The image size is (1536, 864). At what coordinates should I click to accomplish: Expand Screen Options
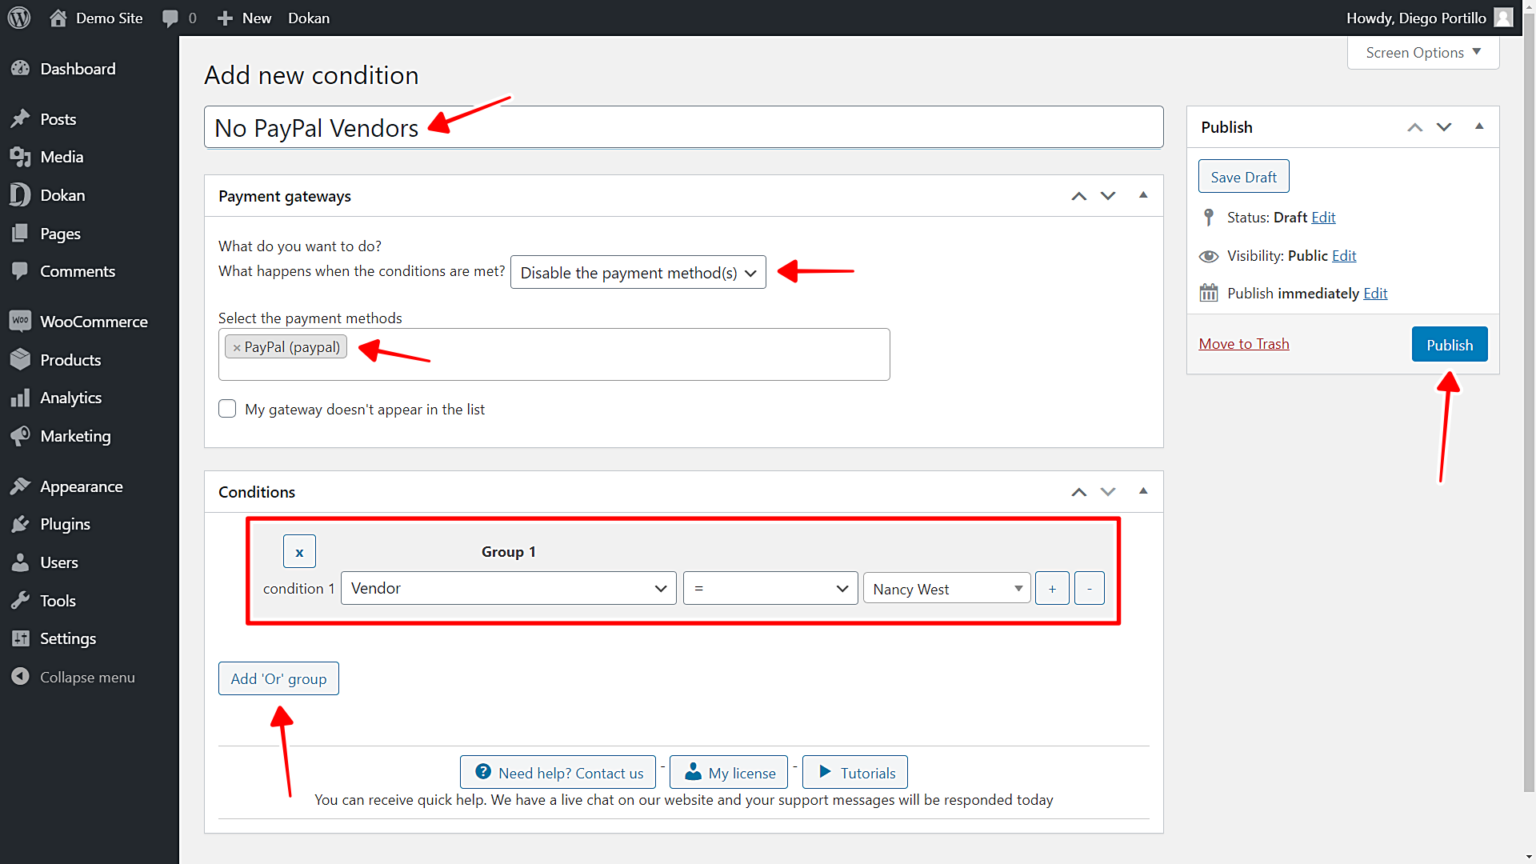coord(1421,52)
